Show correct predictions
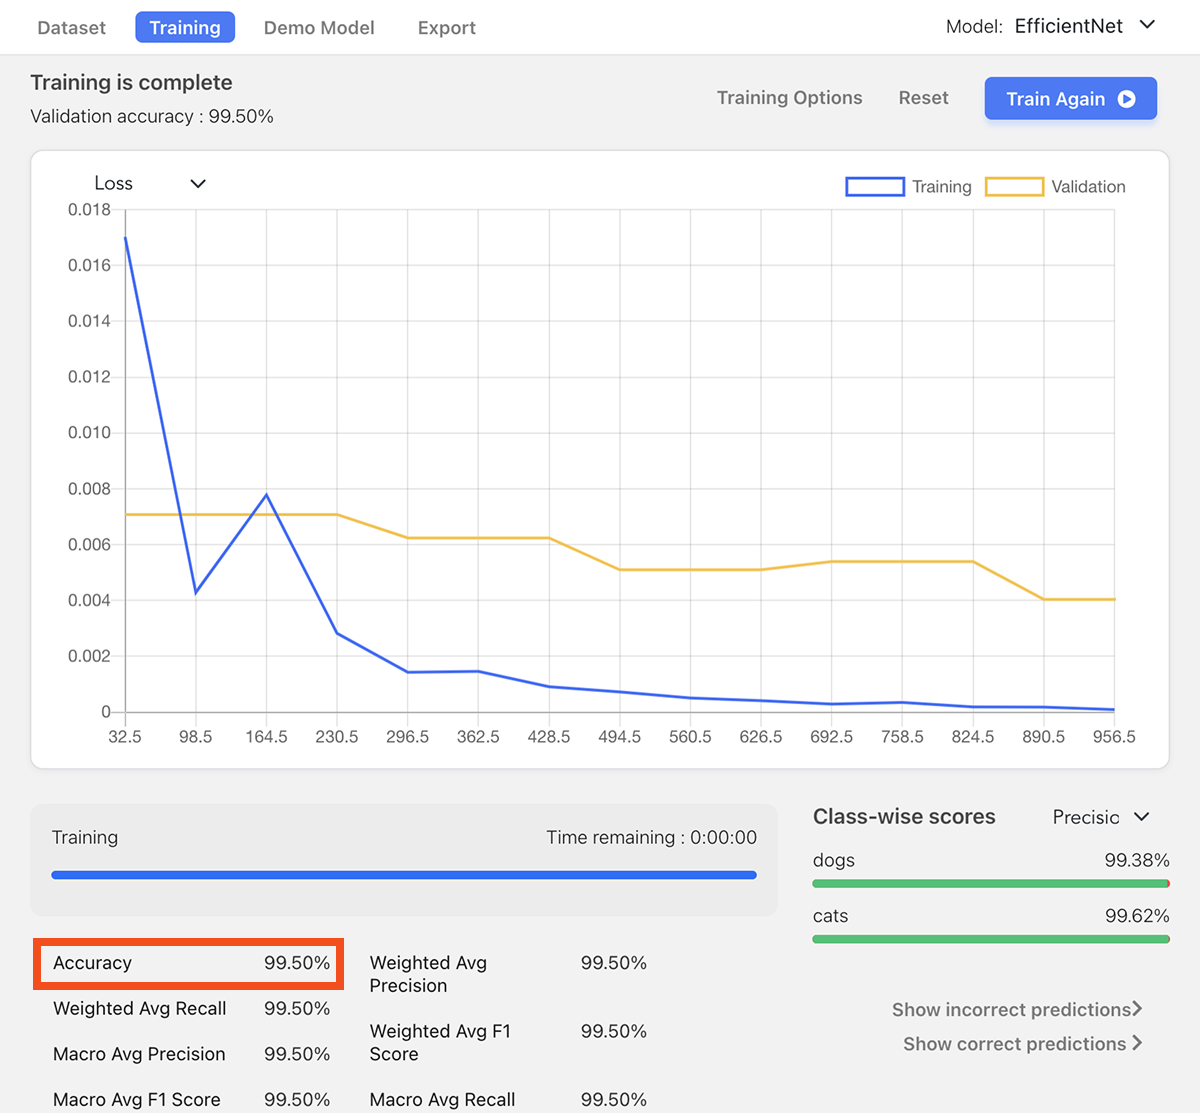1200x1113 pixels. (1022, 1044)
